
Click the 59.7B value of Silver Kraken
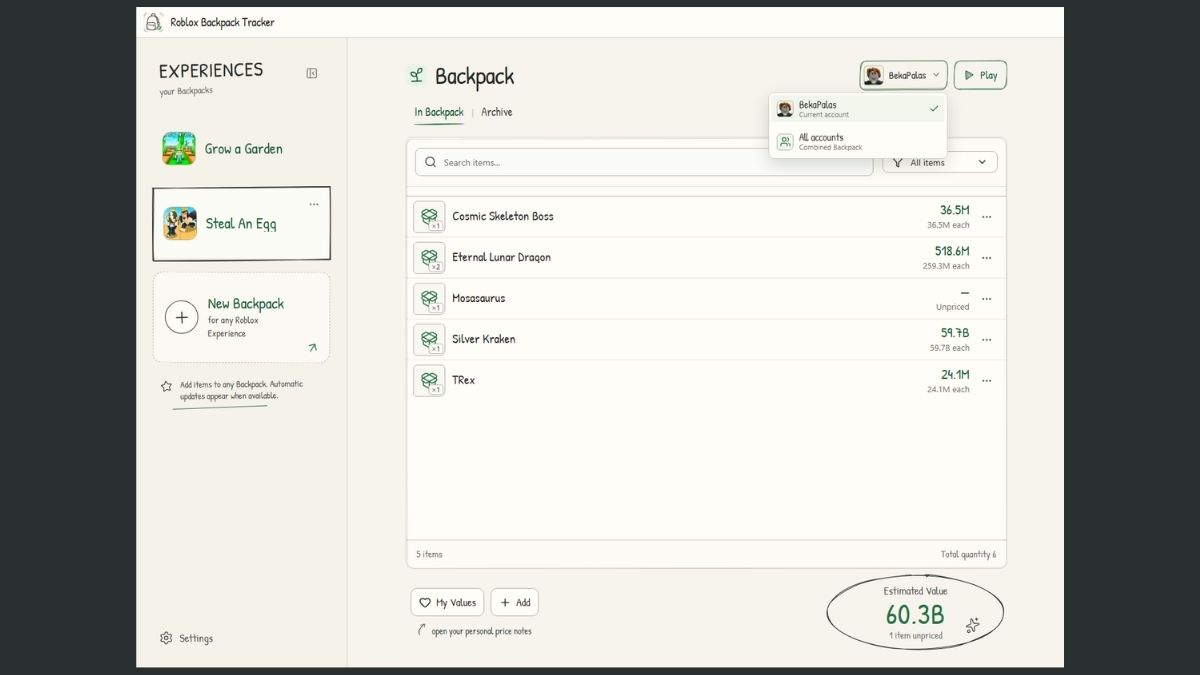point(955,332)
